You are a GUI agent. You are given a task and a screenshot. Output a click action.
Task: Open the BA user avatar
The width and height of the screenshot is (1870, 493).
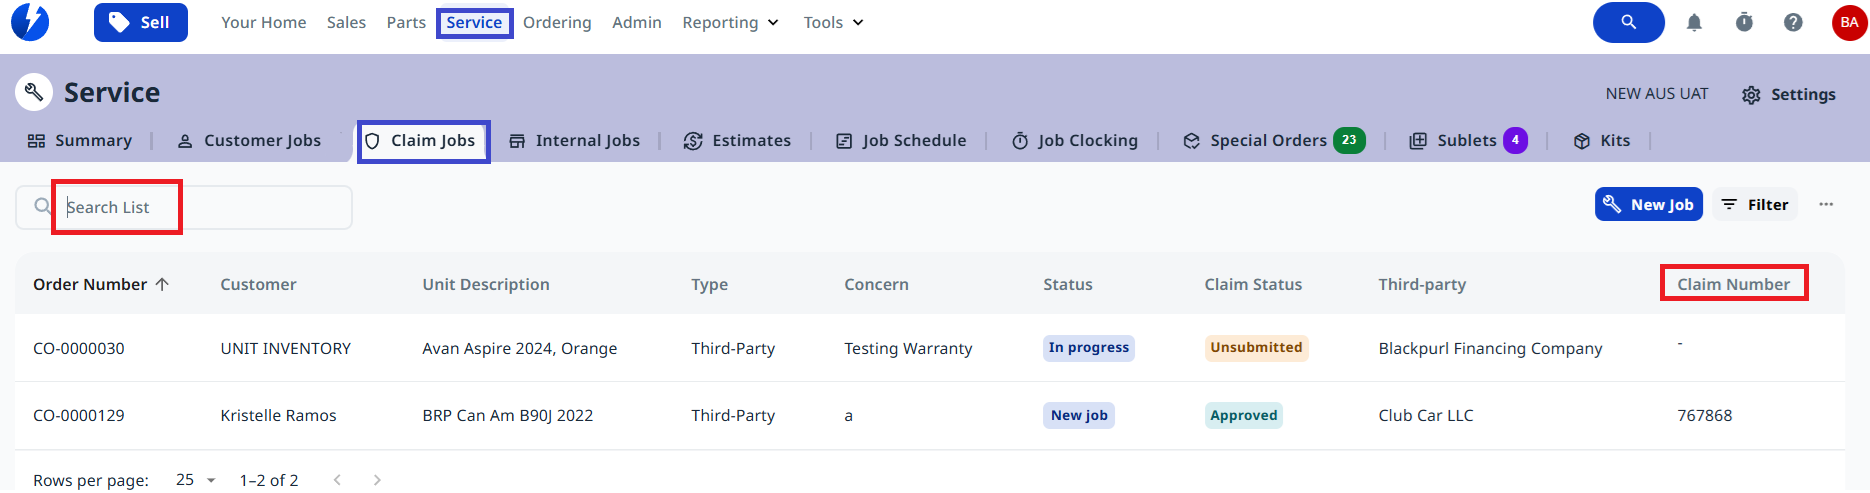click(1849, 22)
